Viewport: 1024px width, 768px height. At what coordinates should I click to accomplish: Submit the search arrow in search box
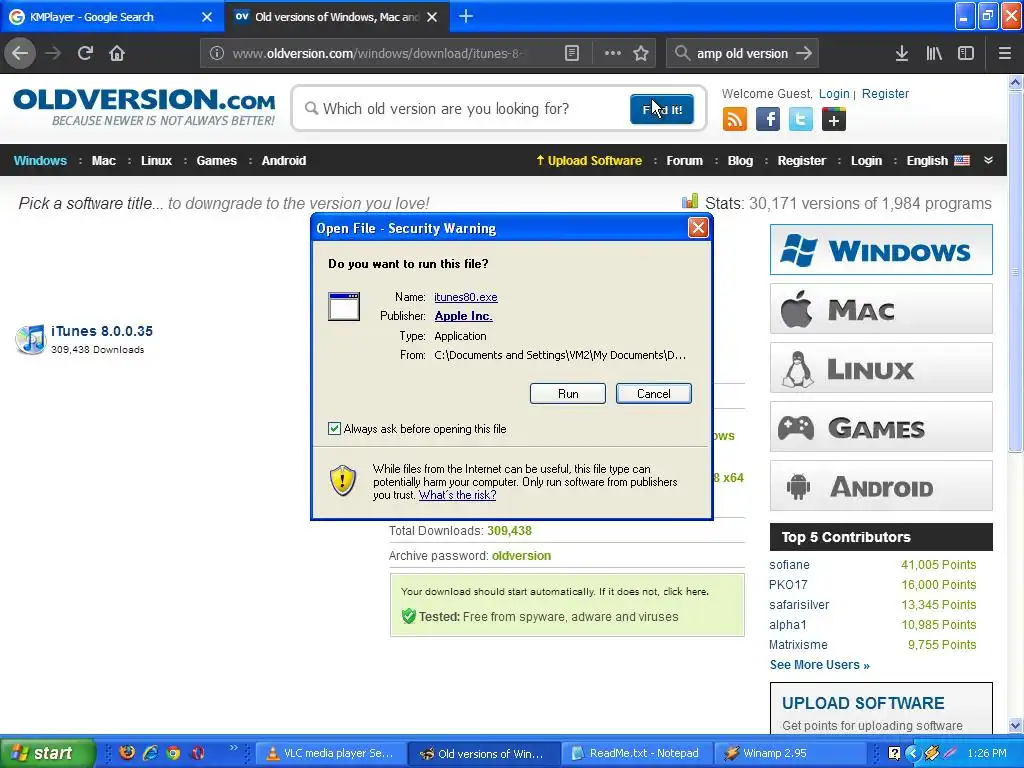804,54
